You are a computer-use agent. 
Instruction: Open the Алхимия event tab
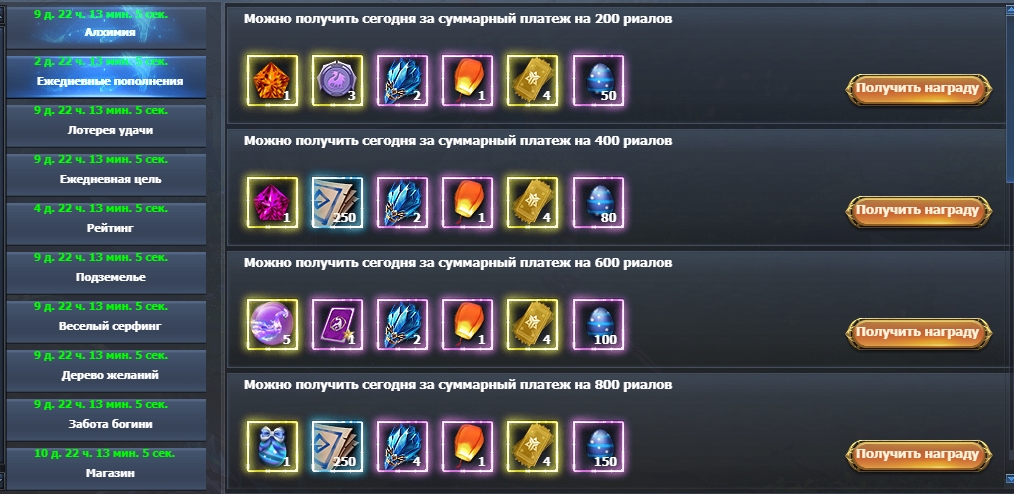click(106, 27)
